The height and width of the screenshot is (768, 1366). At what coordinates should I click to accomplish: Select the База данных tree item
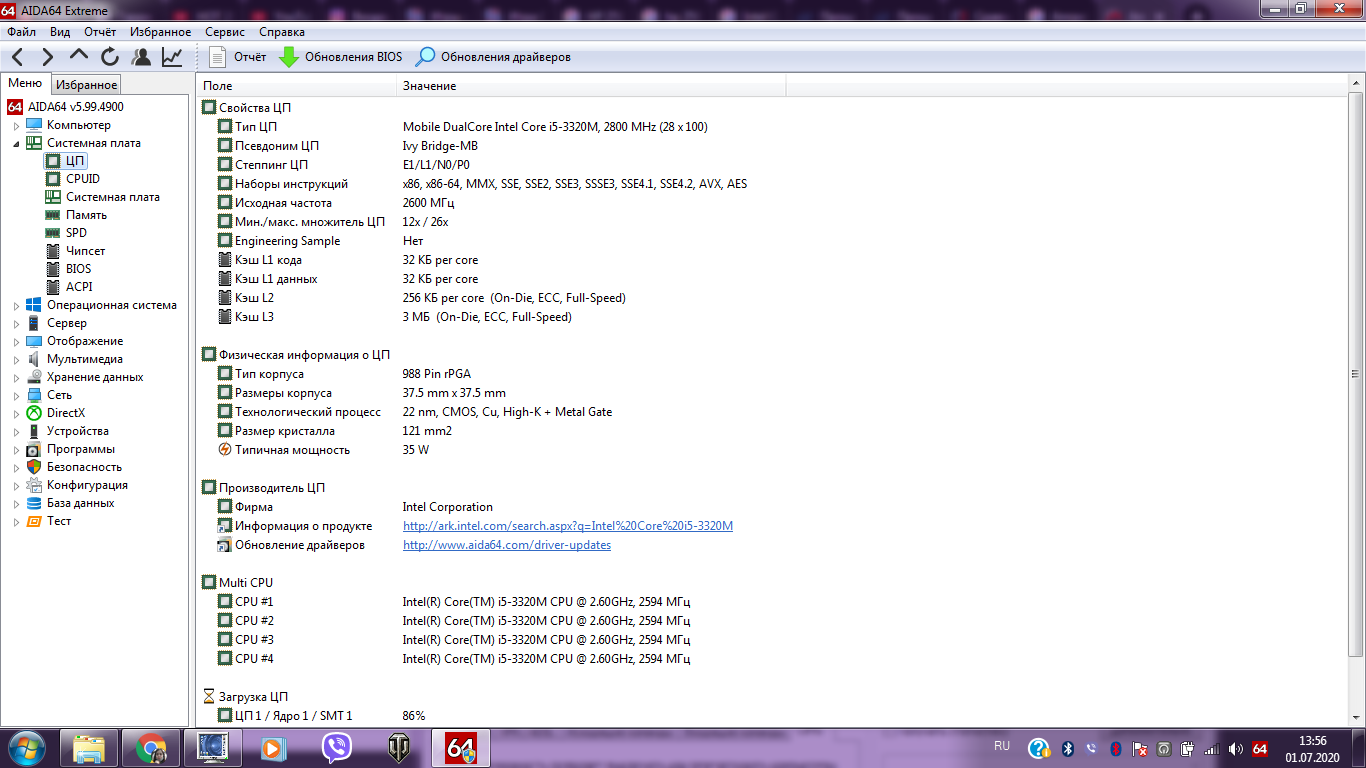pos(81,503)
